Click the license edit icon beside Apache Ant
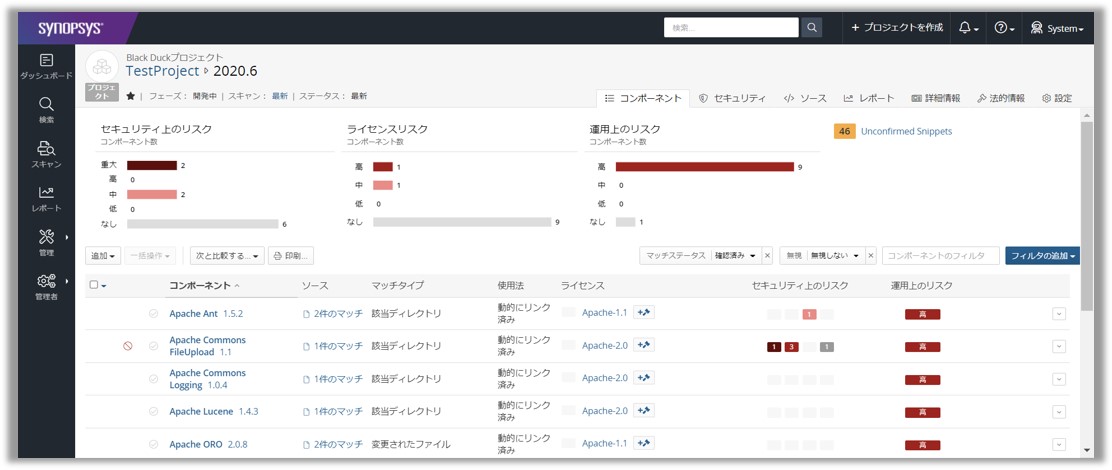The height and width of the screenshot is (470, 1112). pyautogui.click(x=644, y=313)
